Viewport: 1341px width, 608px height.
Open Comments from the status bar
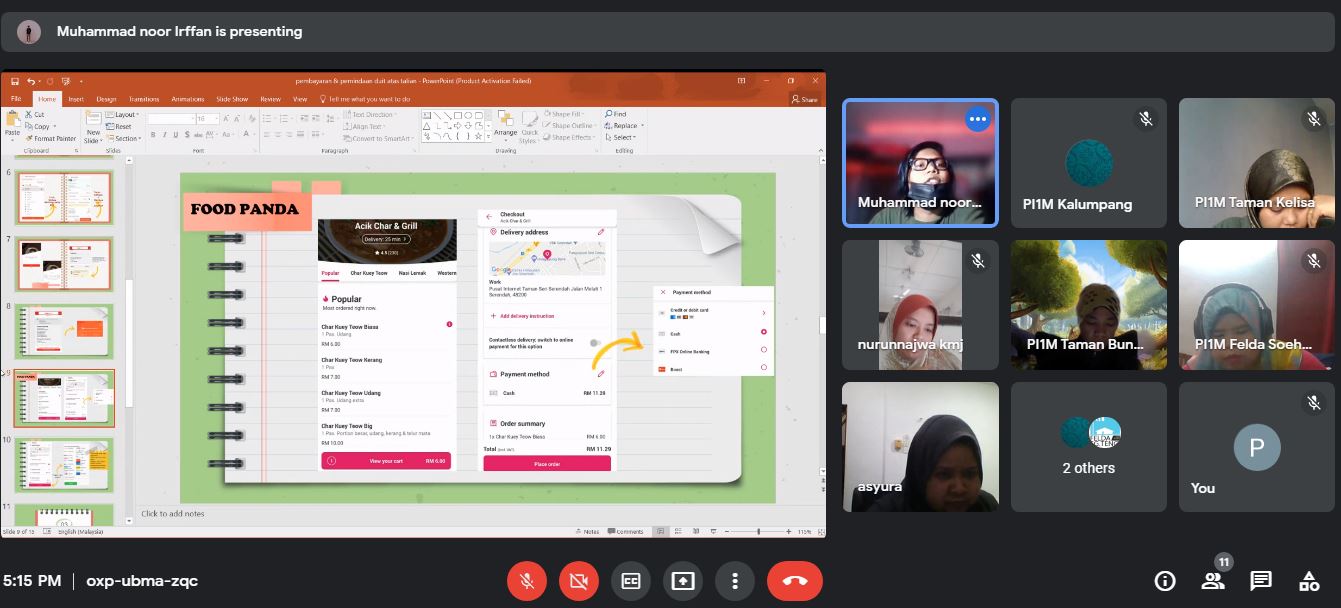pos(627,531)
